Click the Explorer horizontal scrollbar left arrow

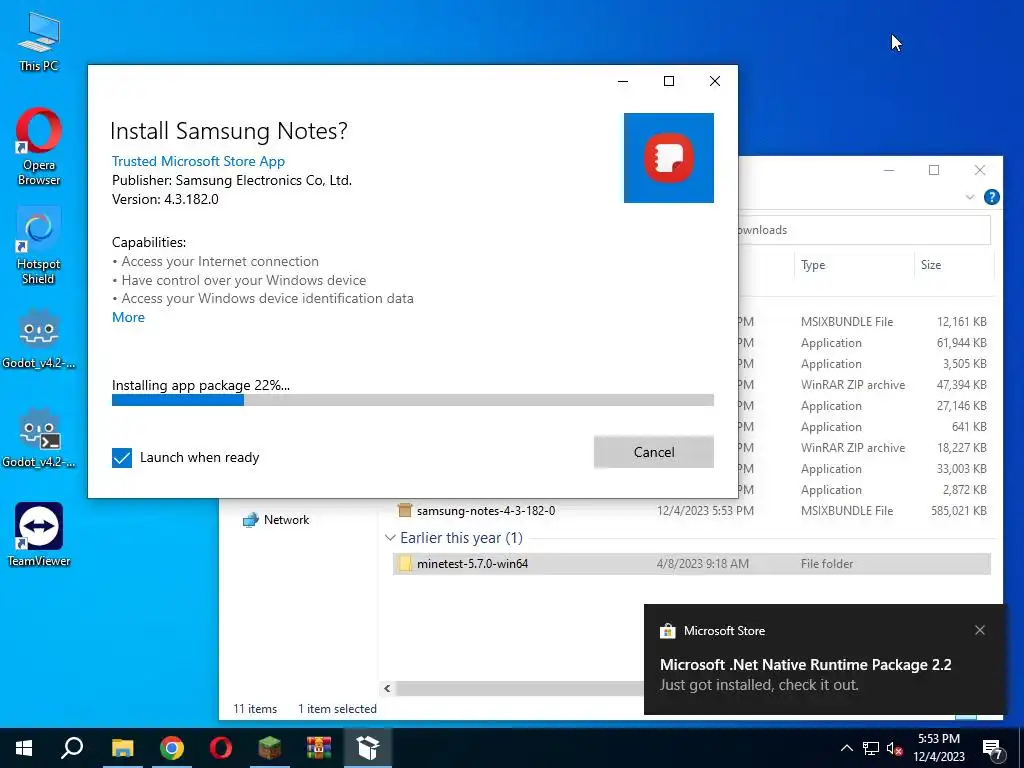387,688
